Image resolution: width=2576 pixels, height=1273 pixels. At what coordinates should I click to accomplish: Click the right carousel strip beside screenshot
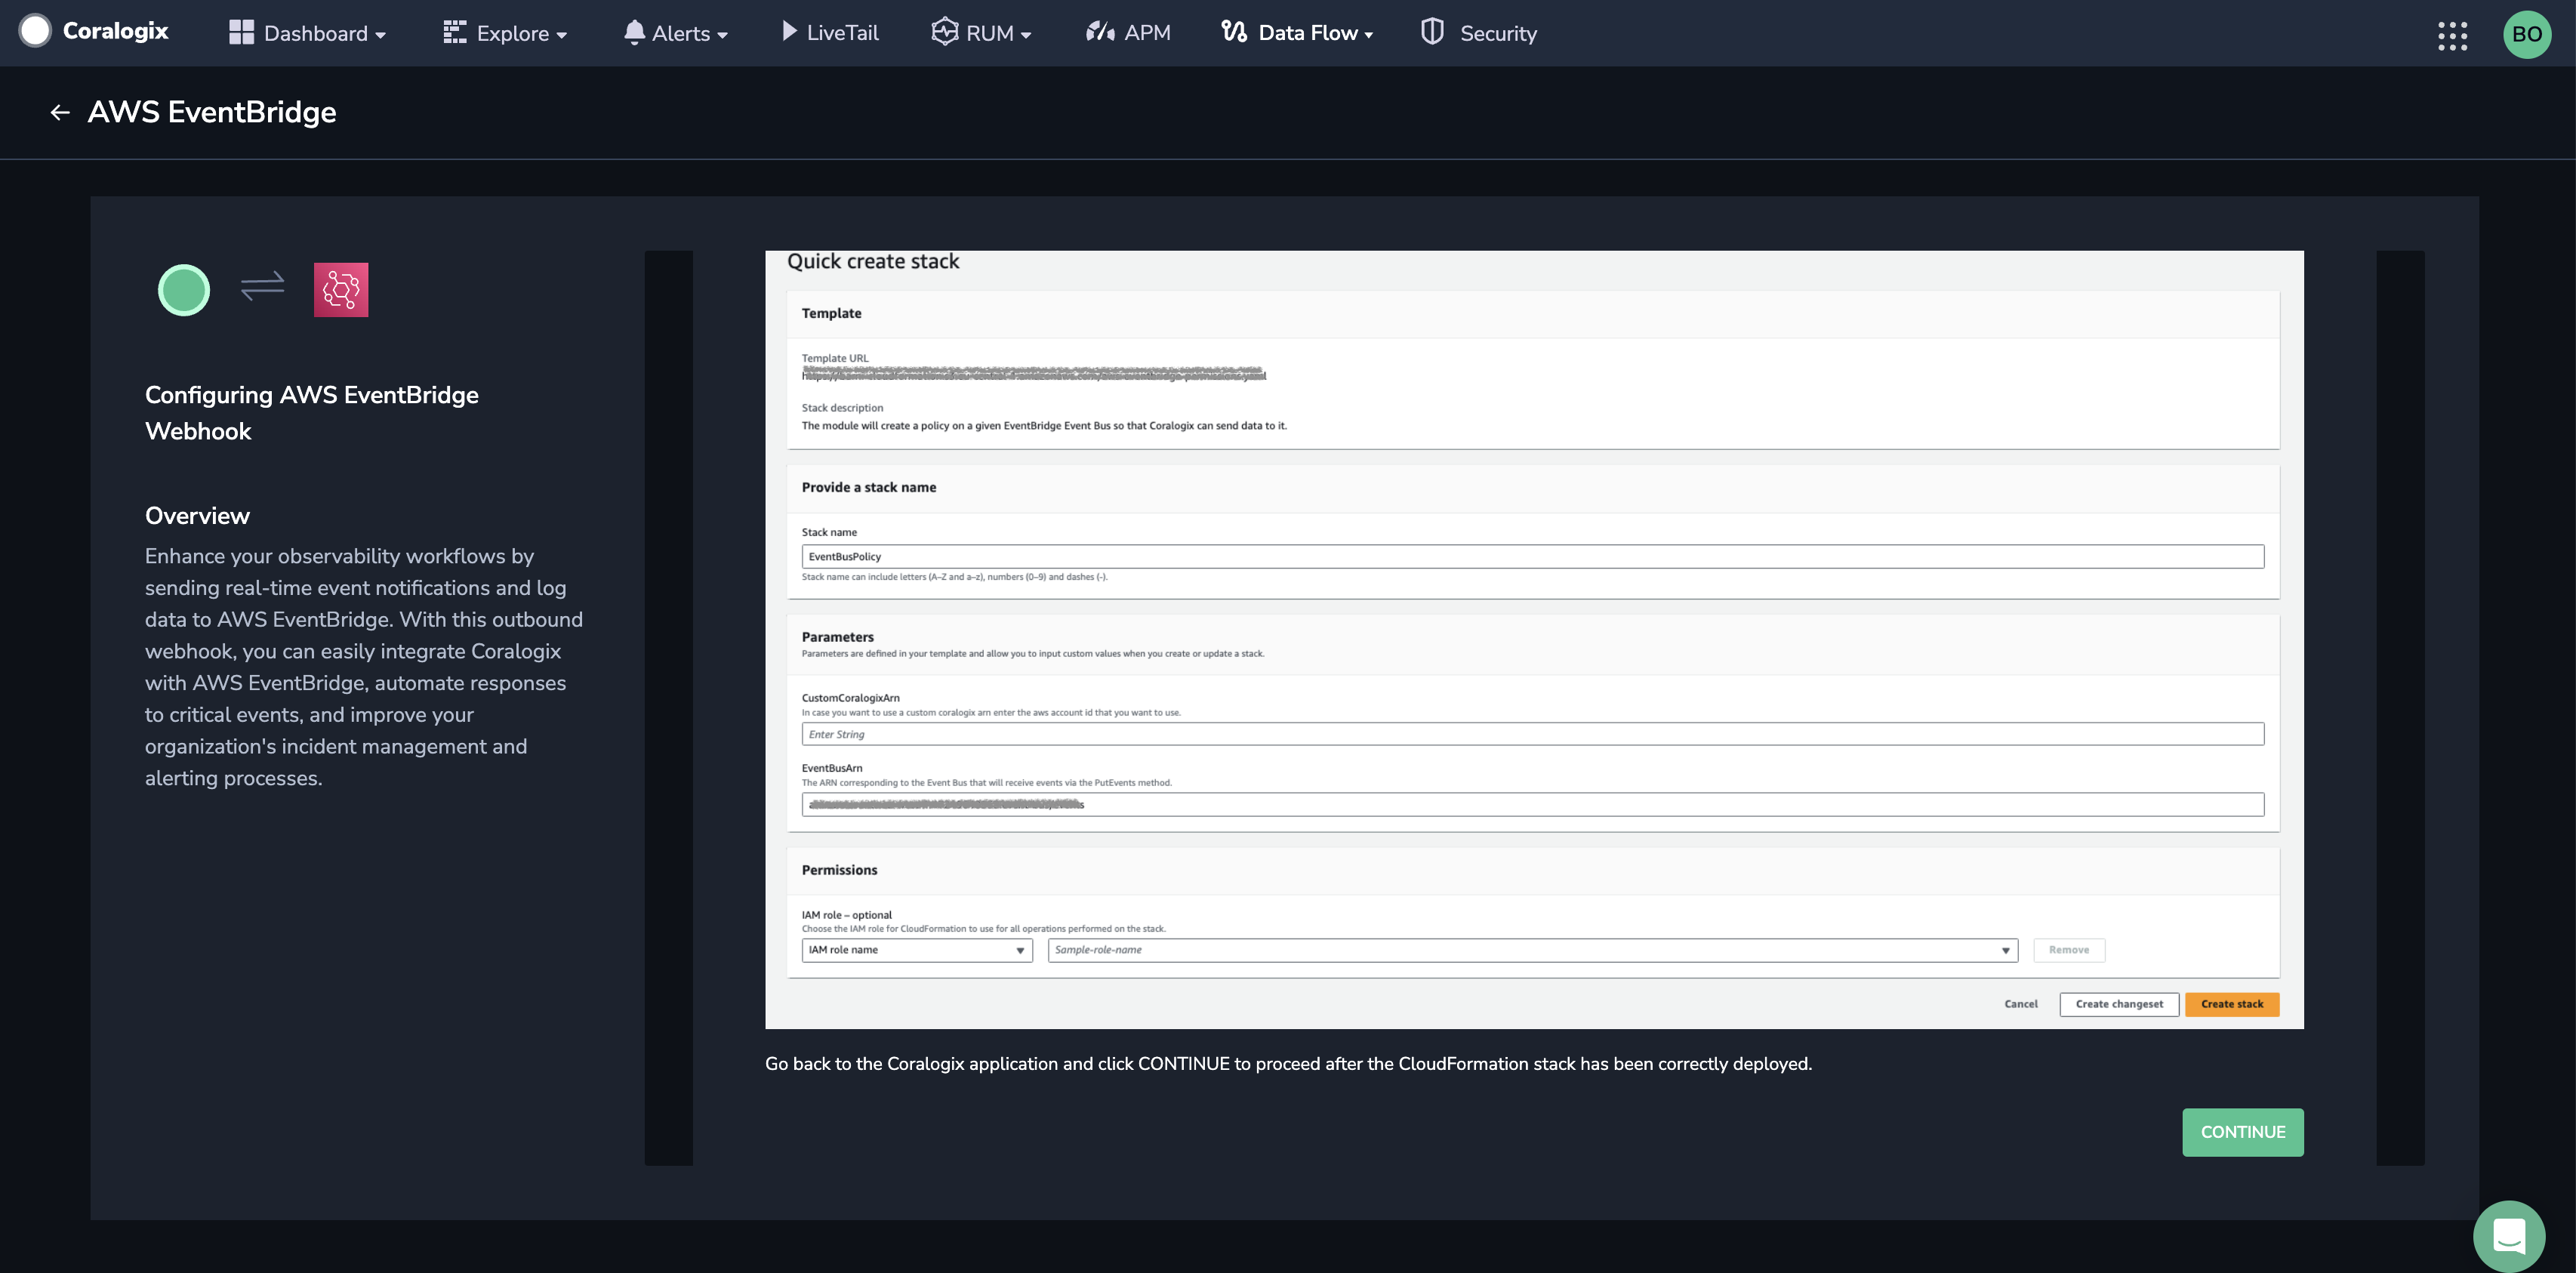click(x=2400, y=708)
